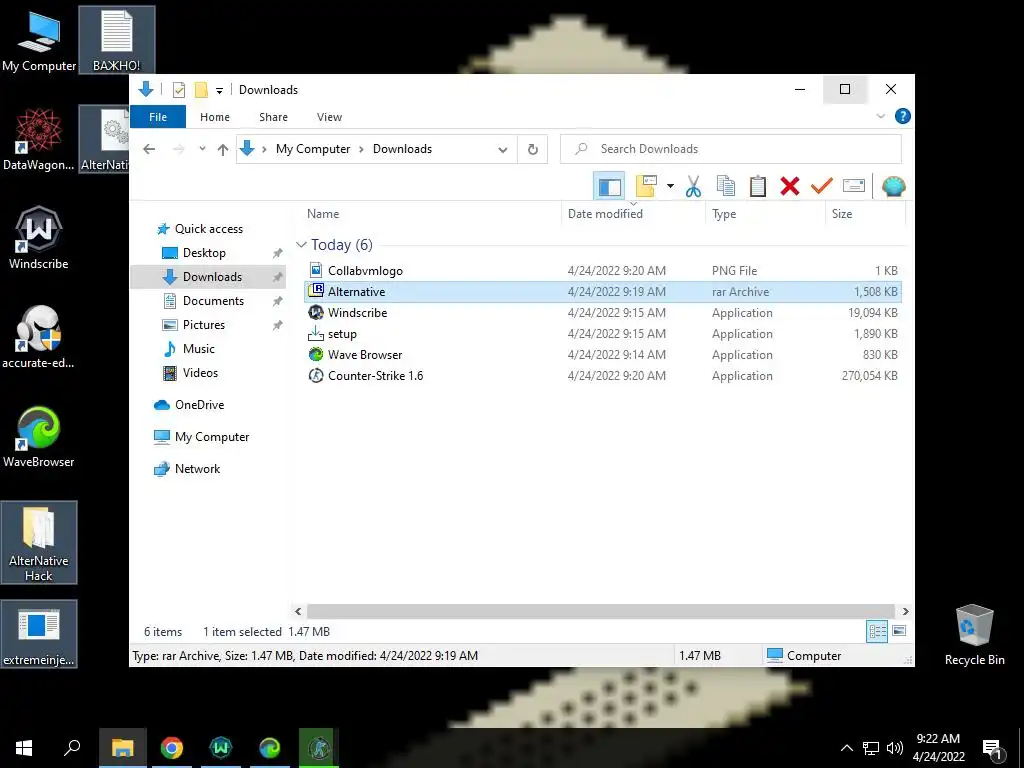Select Counter-Strike 1.6 file
The height and width of the screenshot is (768, 1024).
point(603,376)
